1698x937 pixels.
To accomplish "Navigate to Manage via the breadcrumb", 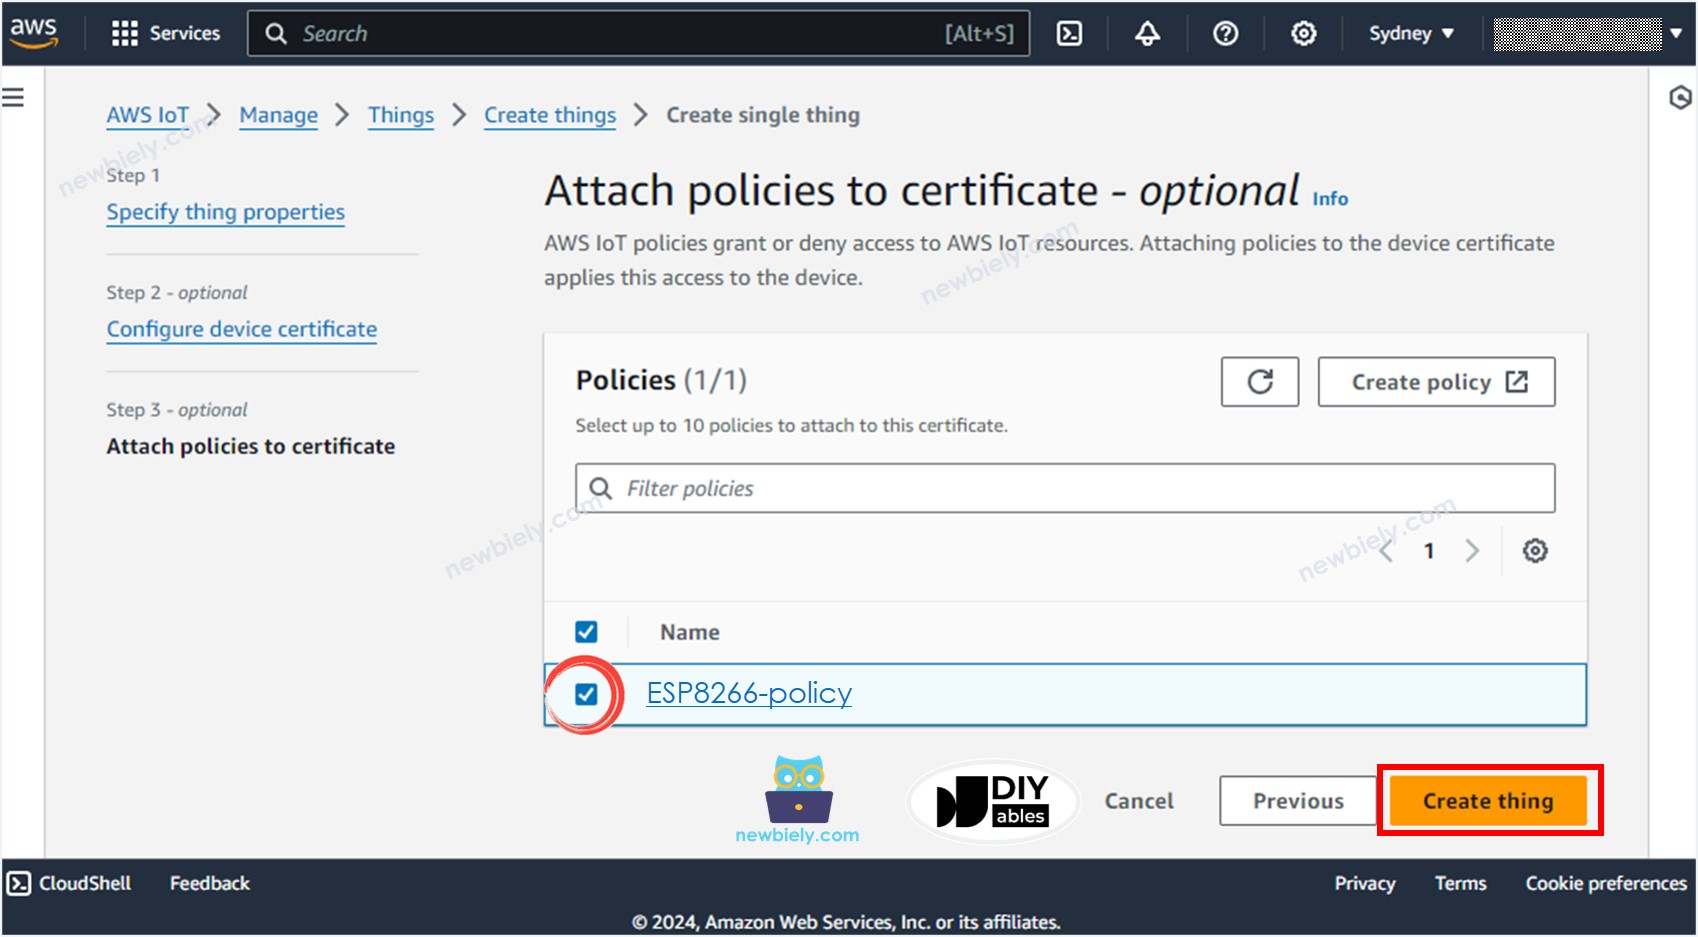I will coord(278,115).
